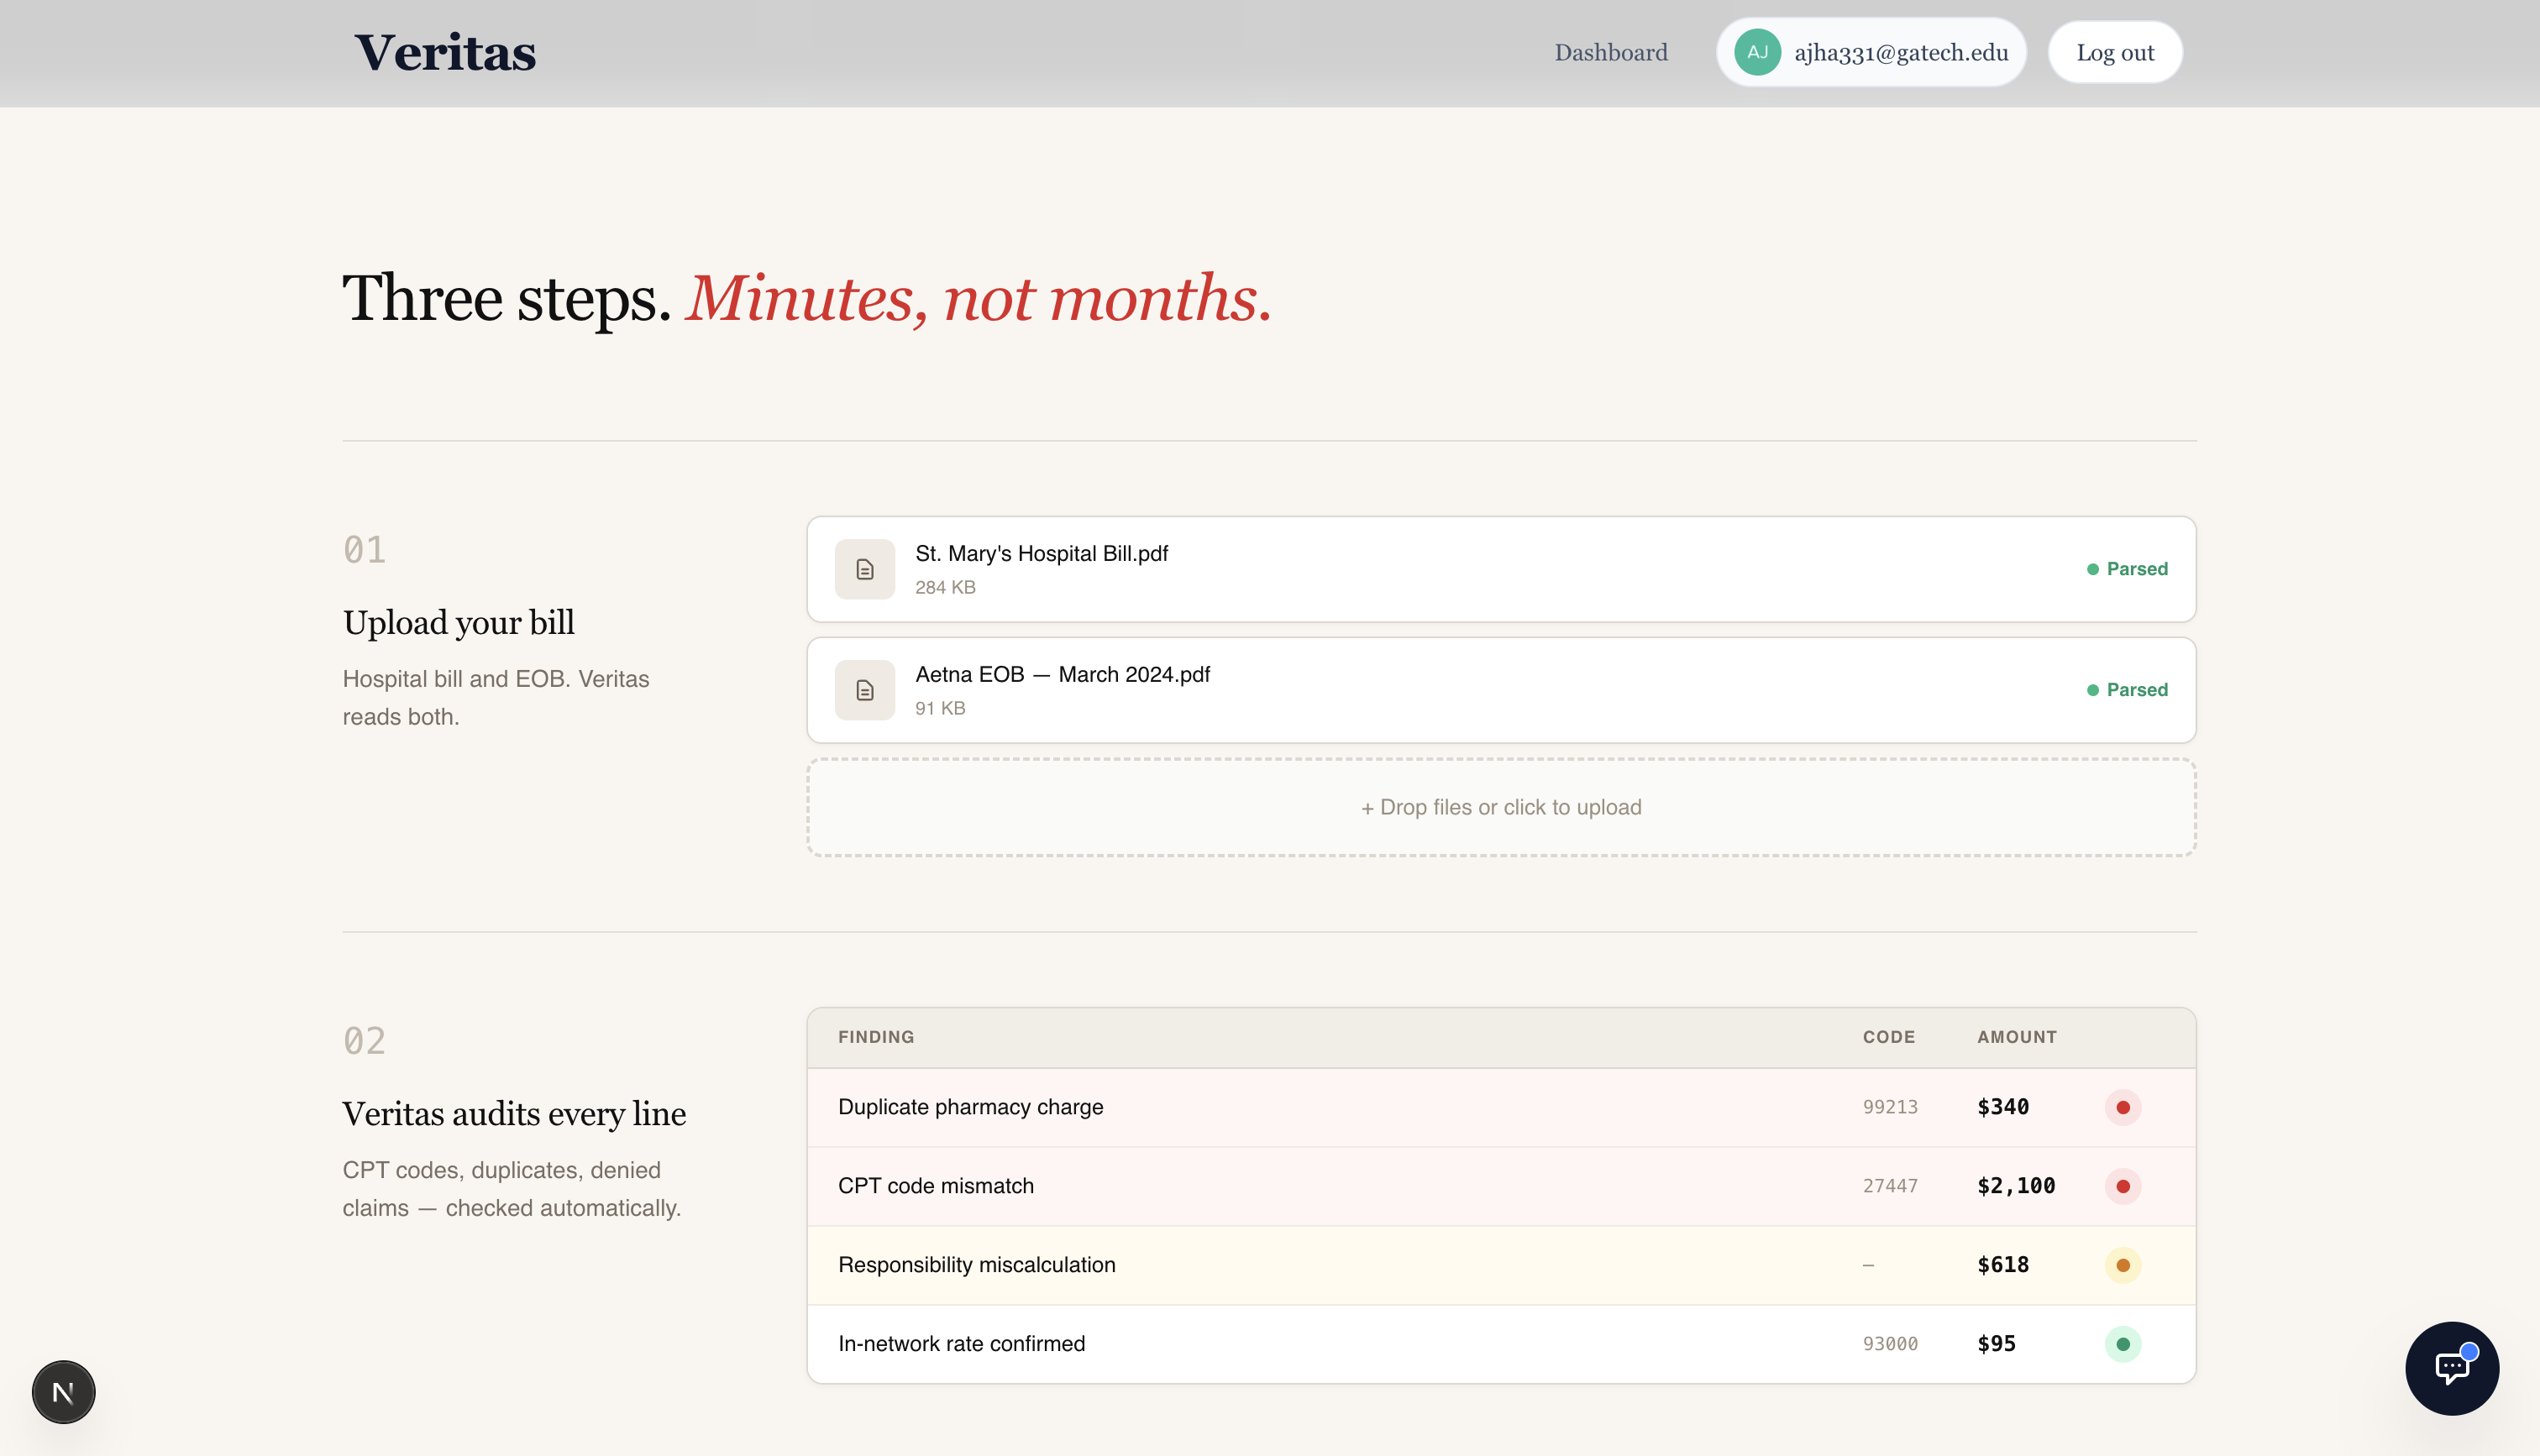Viewport: 2540px width, 1456px height.
Task: Open the ajha331@gatech.edu account pill
Action: 1900,52
